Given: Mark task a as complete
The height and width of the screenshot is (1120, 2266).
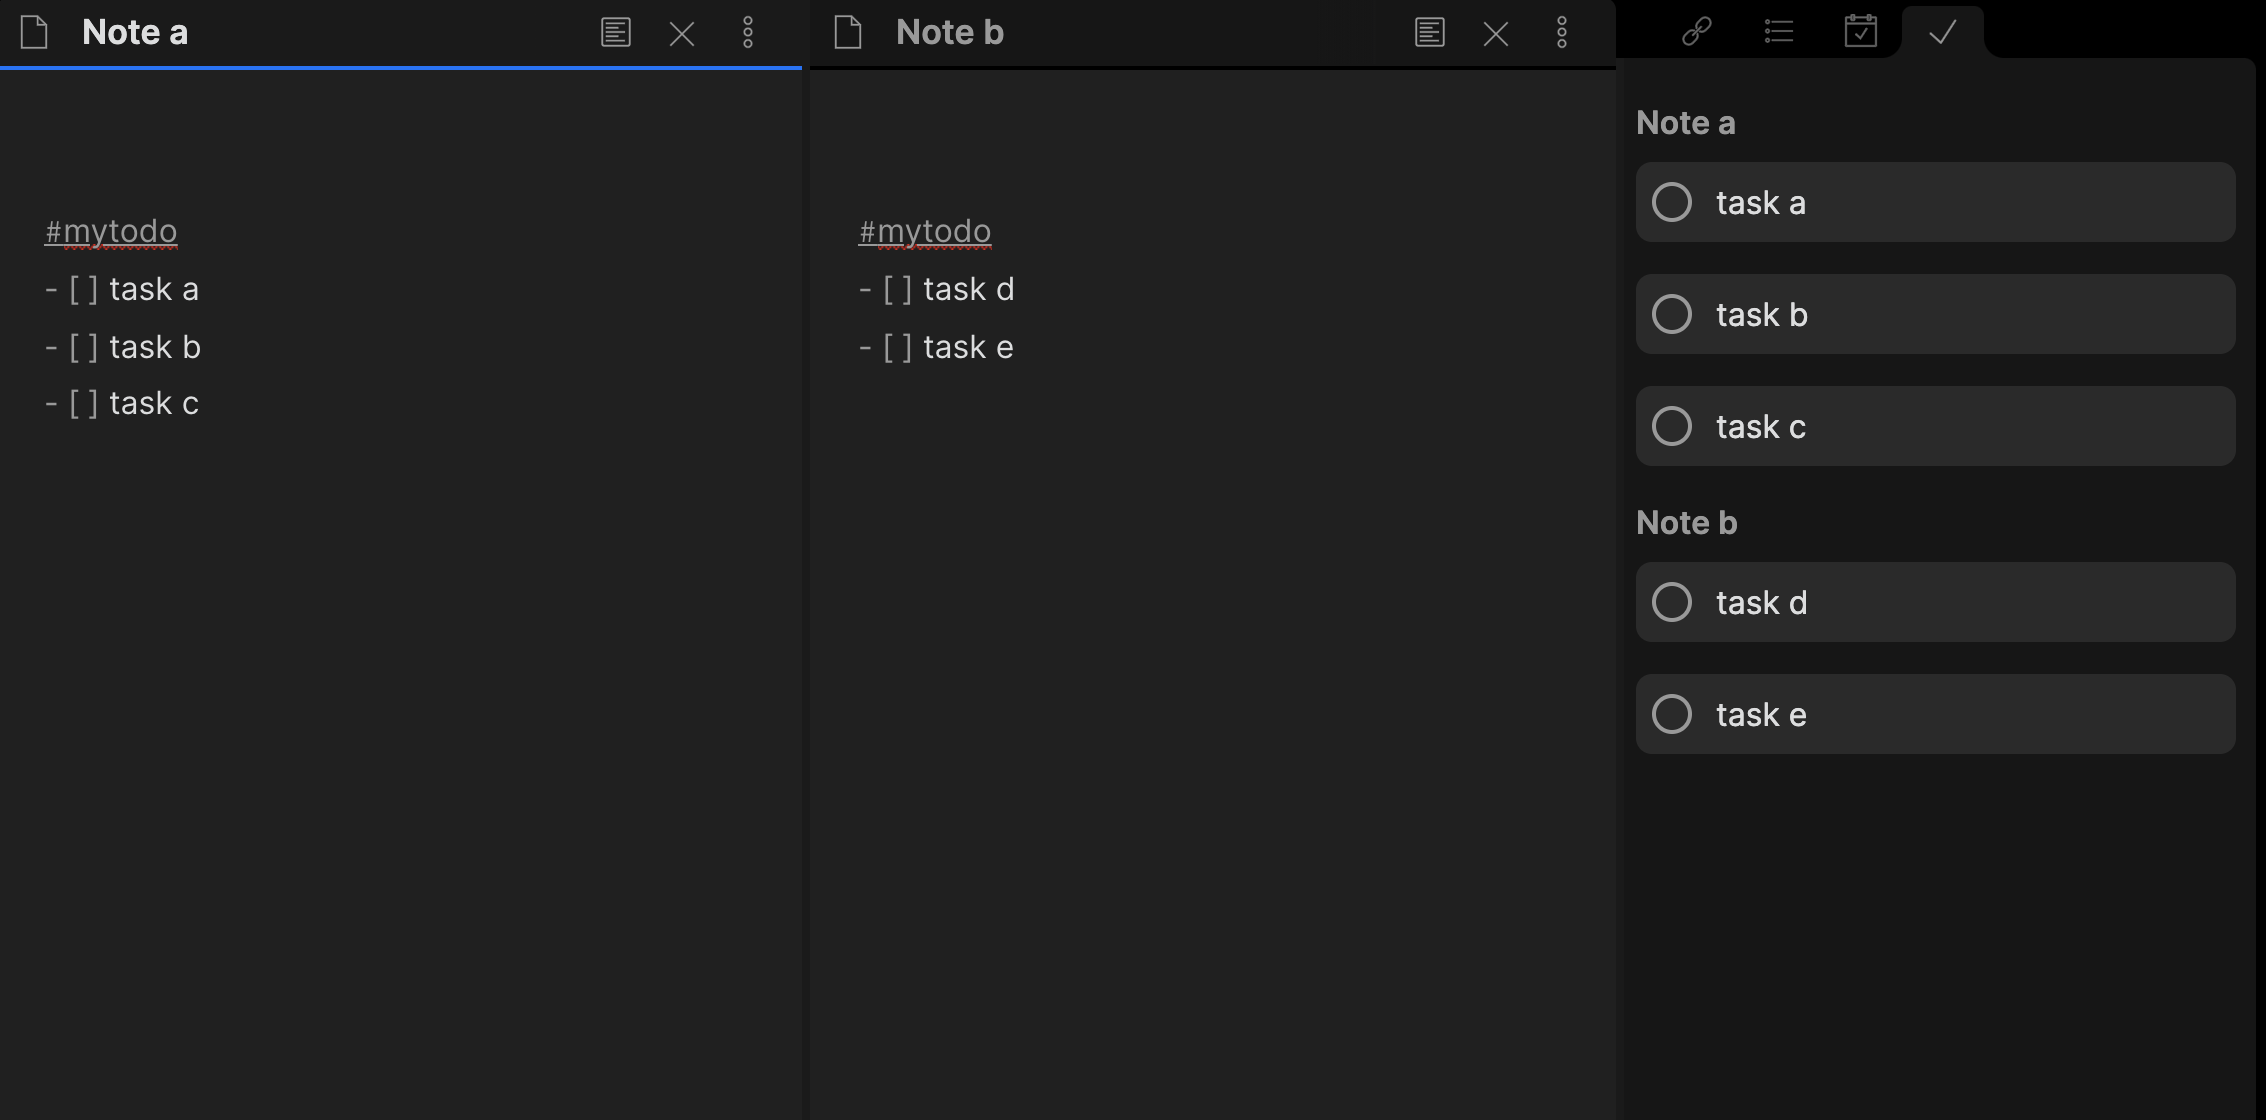Looking at the screenshot, I should pos(1672,203).
